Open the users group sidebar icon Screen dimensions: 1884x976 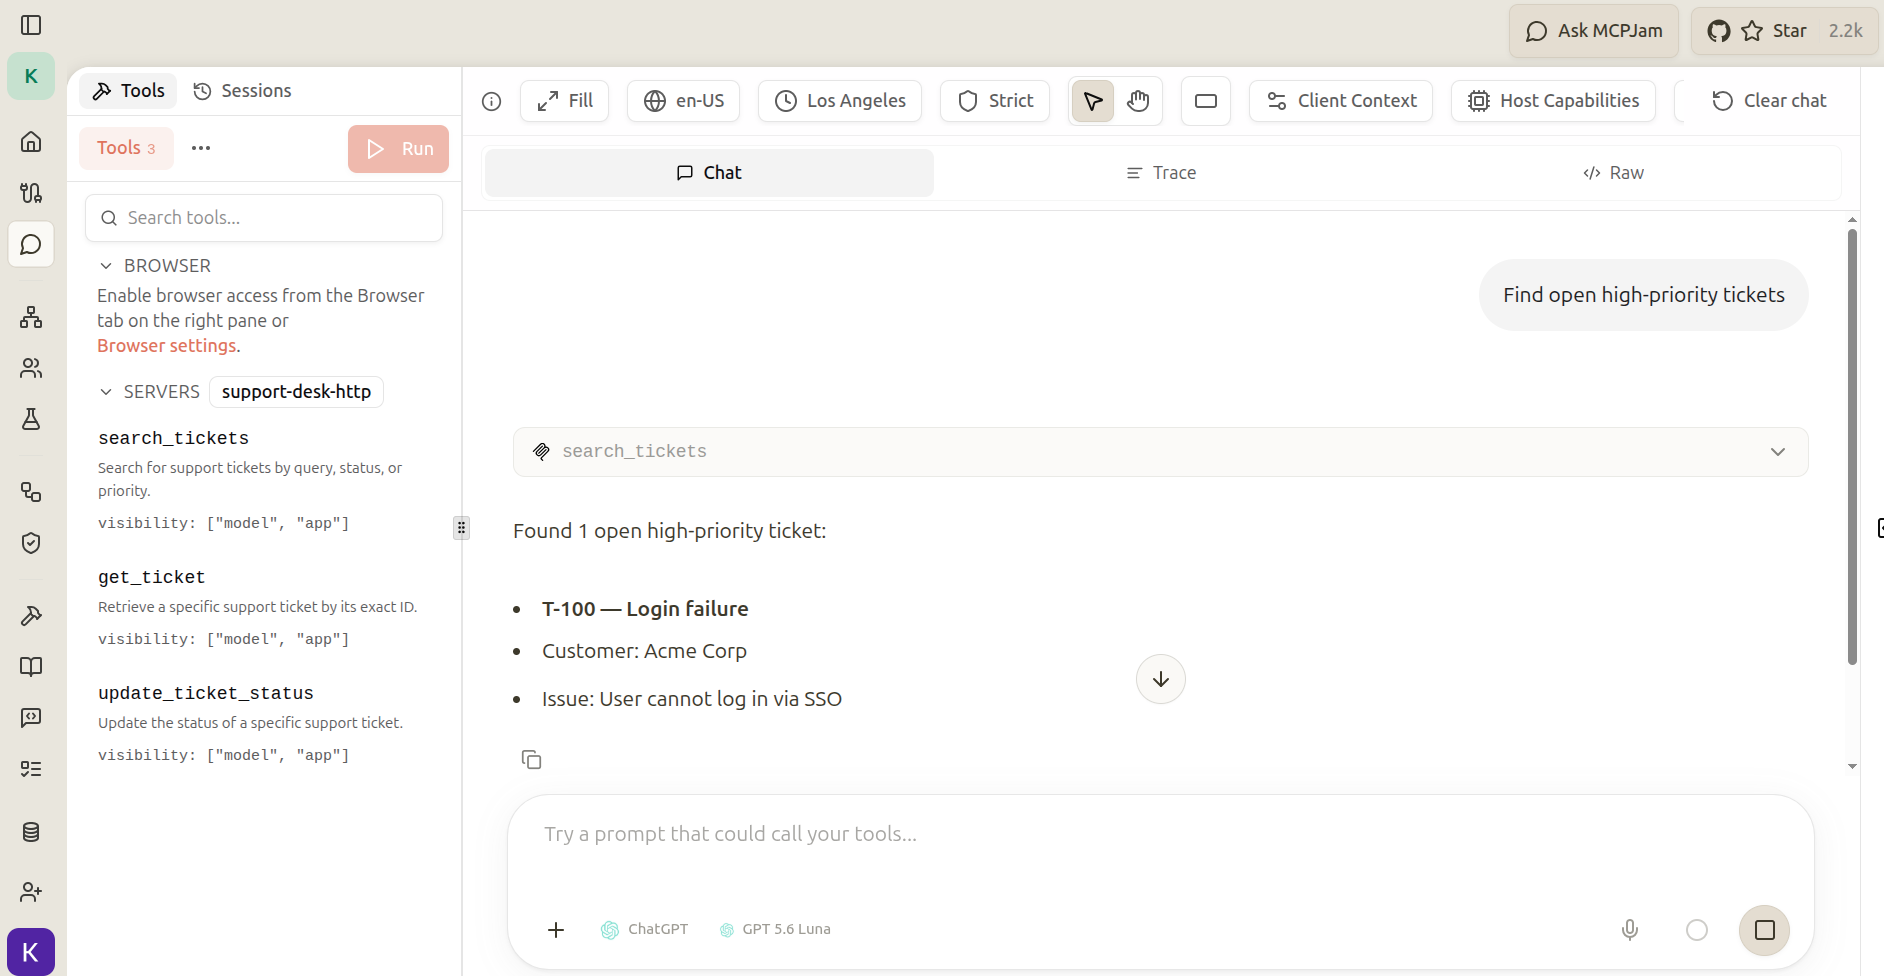pyautogui.click(x=31, y=368)
